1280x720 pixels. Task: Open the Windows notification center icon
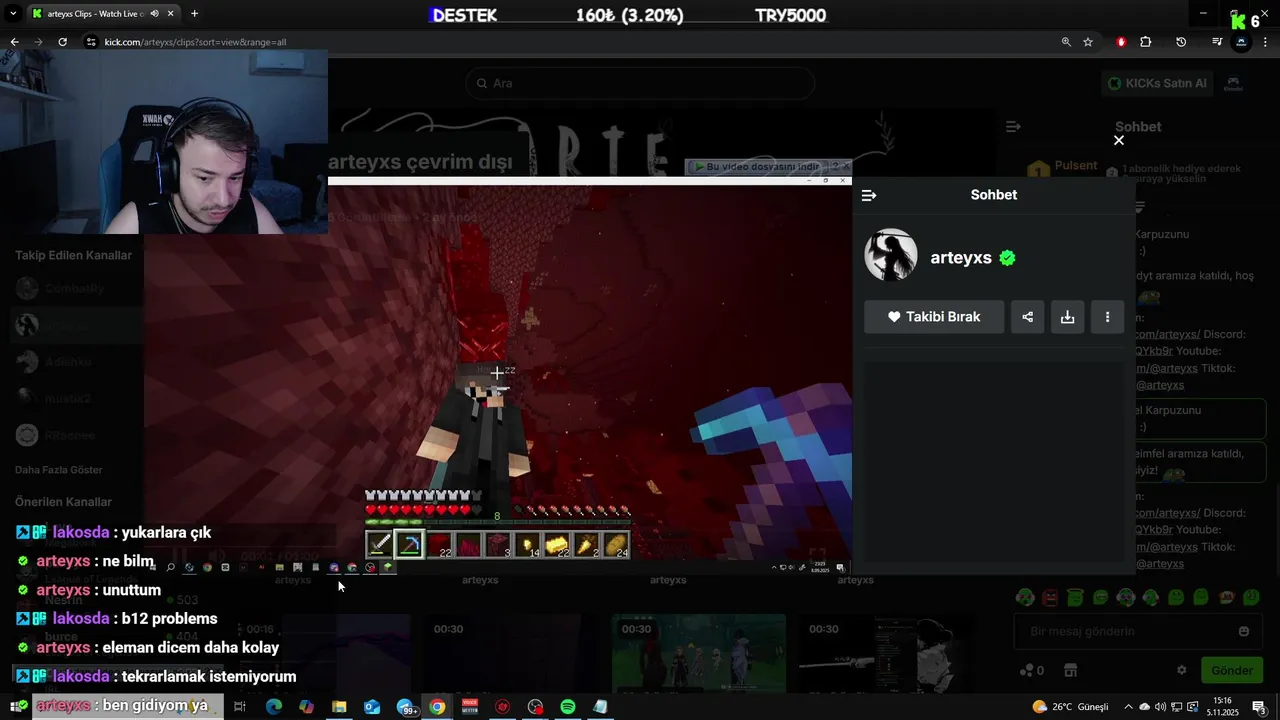click(1259, 707)
